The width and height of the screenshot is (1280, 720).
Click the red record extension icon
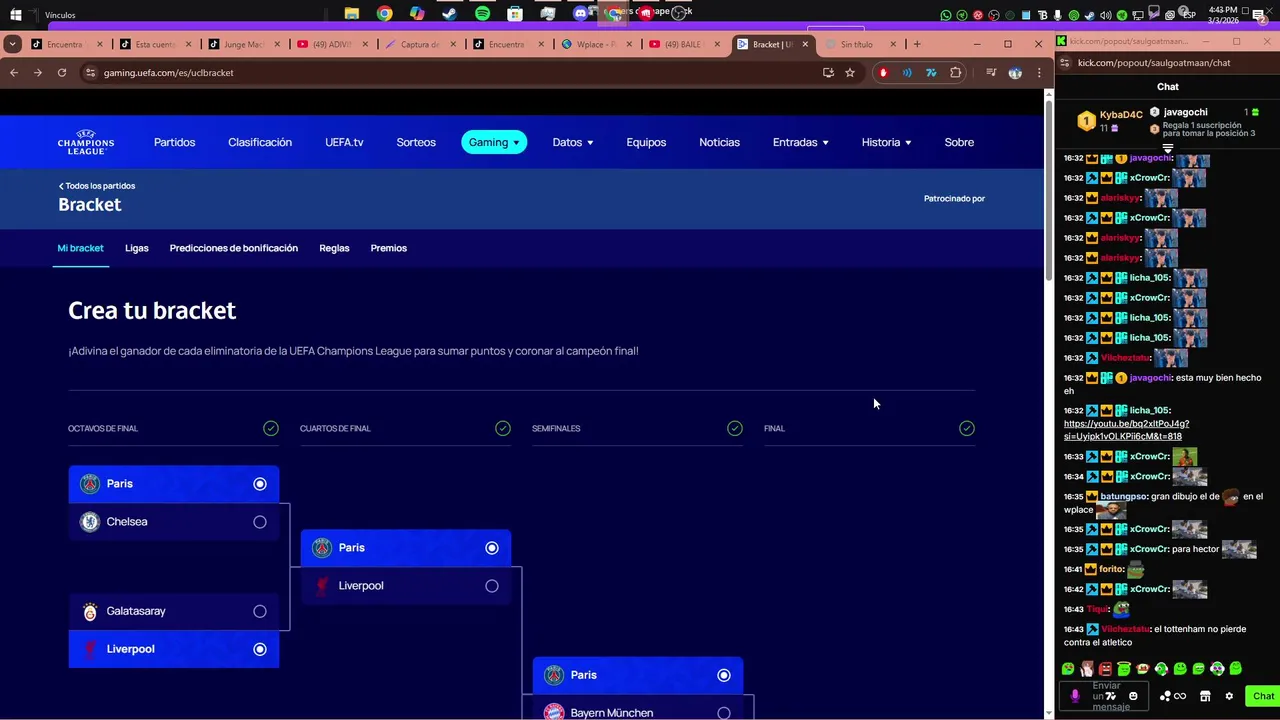point(883,72)
